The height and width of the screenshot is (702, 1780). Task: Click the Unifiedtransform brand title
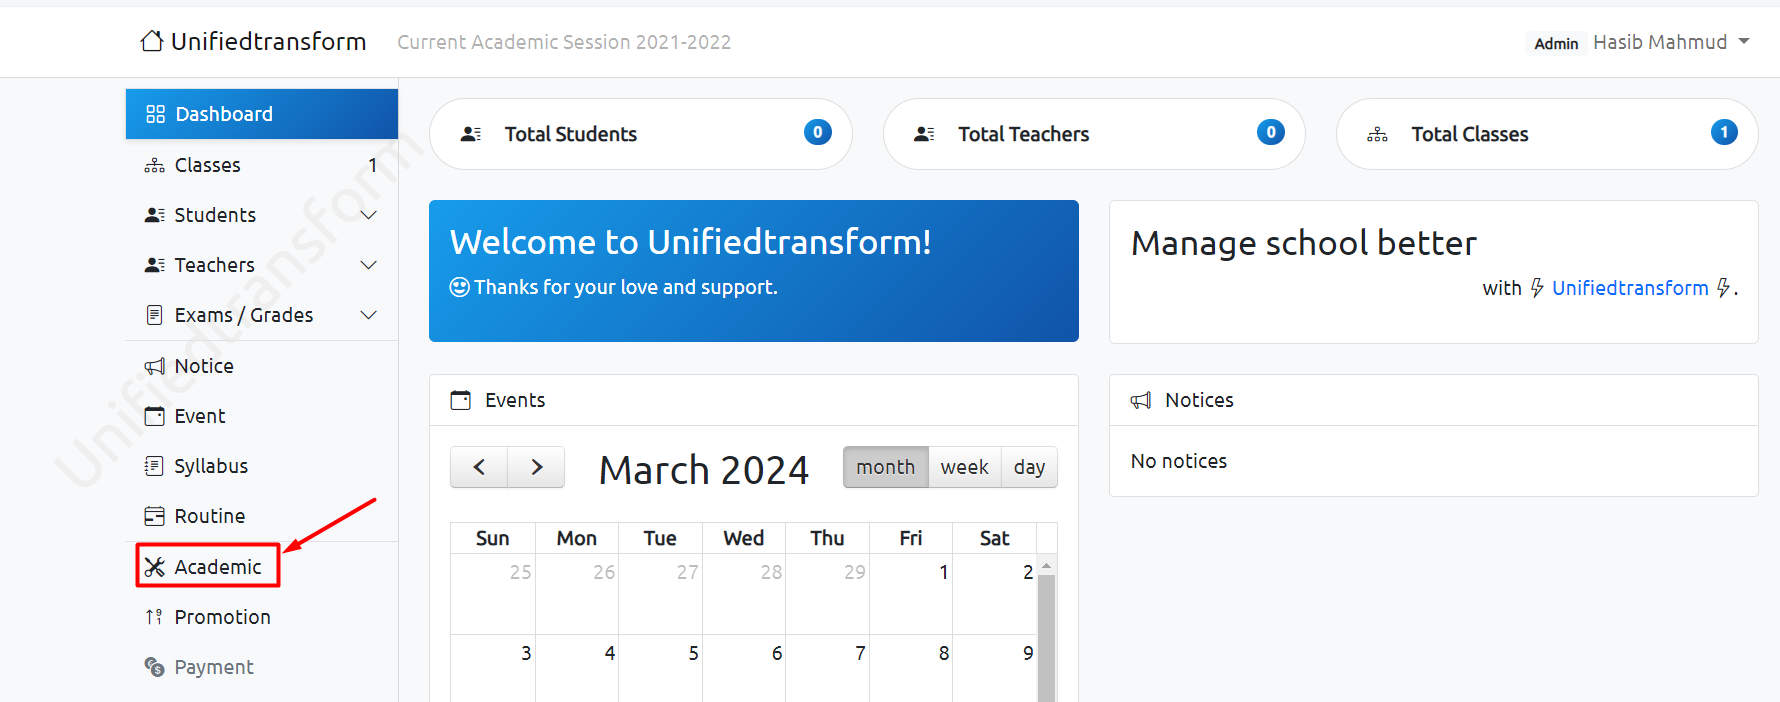(x=268, y=41)
